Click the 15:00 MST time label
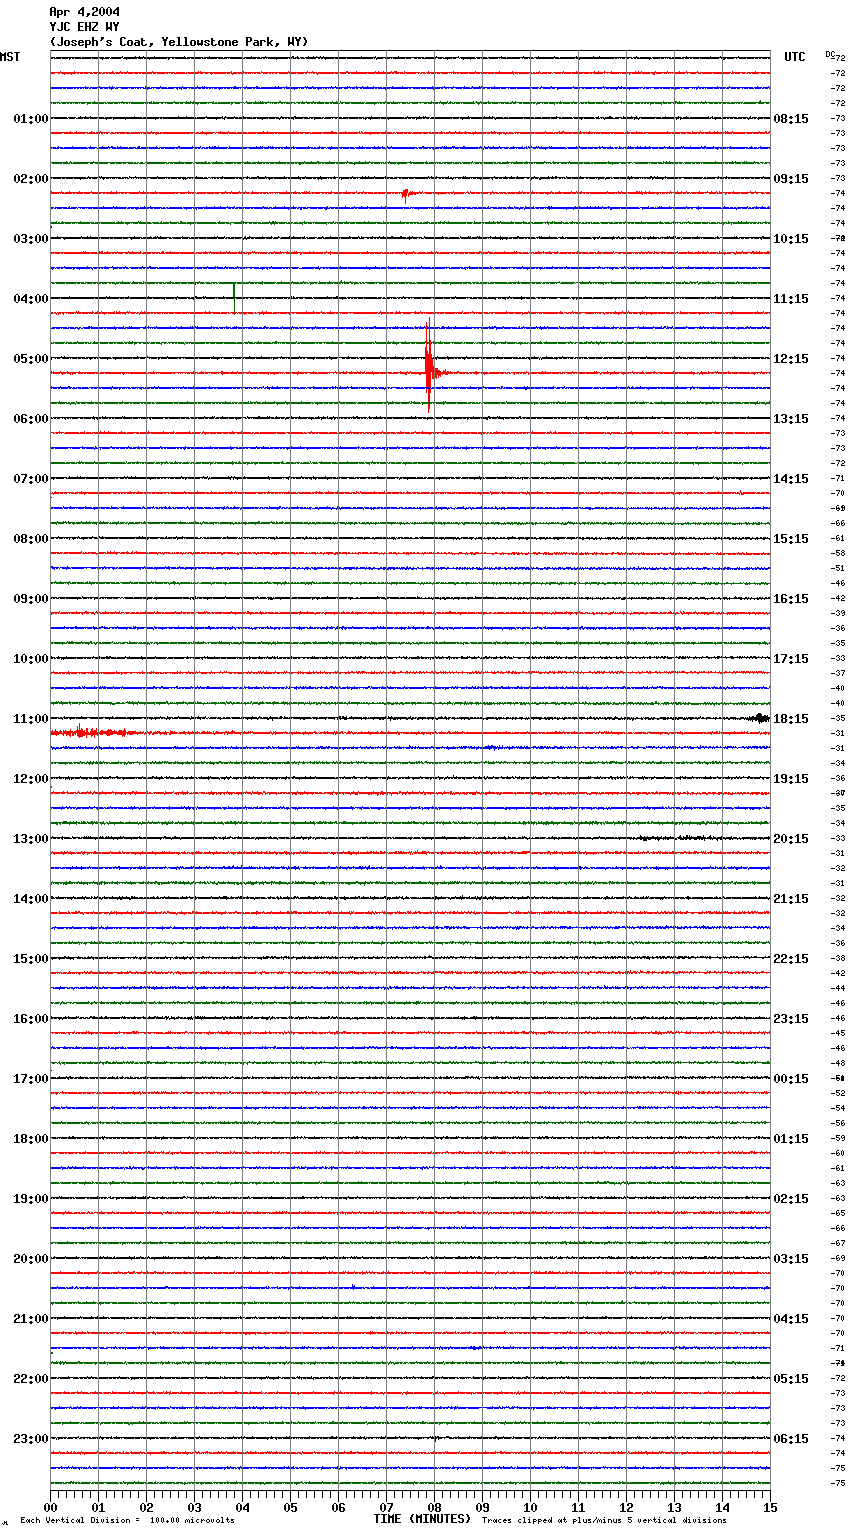Screen dimensions: 850x1534 point(31,959)
